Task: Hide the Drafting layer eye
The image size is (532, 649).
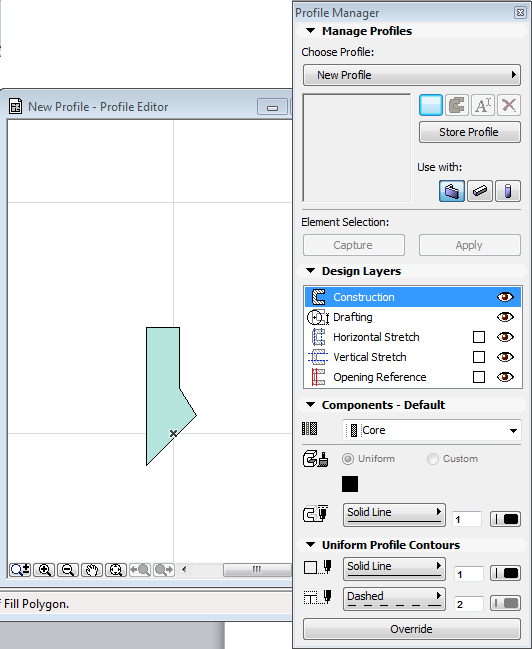Action: [x=505, y=317]
